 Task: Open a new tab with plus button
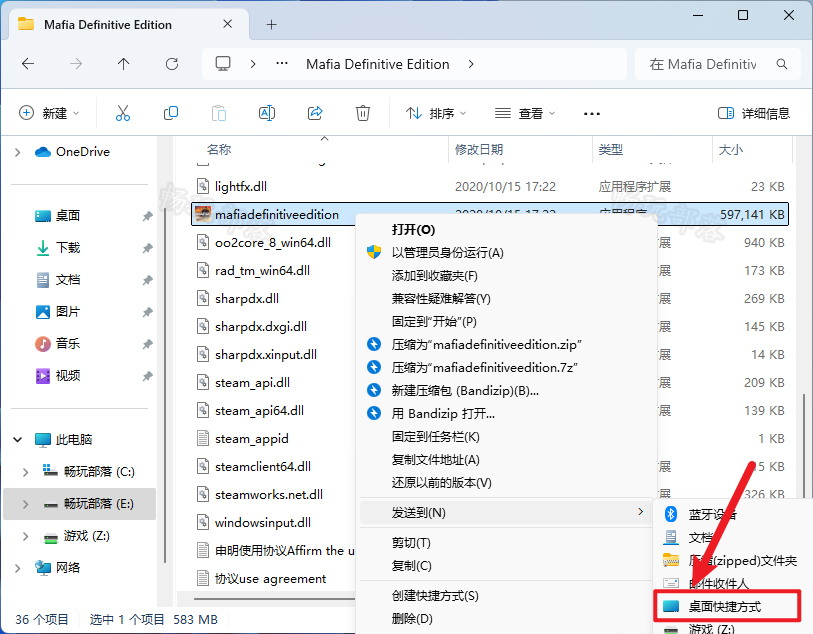click(x=272, y=24)
